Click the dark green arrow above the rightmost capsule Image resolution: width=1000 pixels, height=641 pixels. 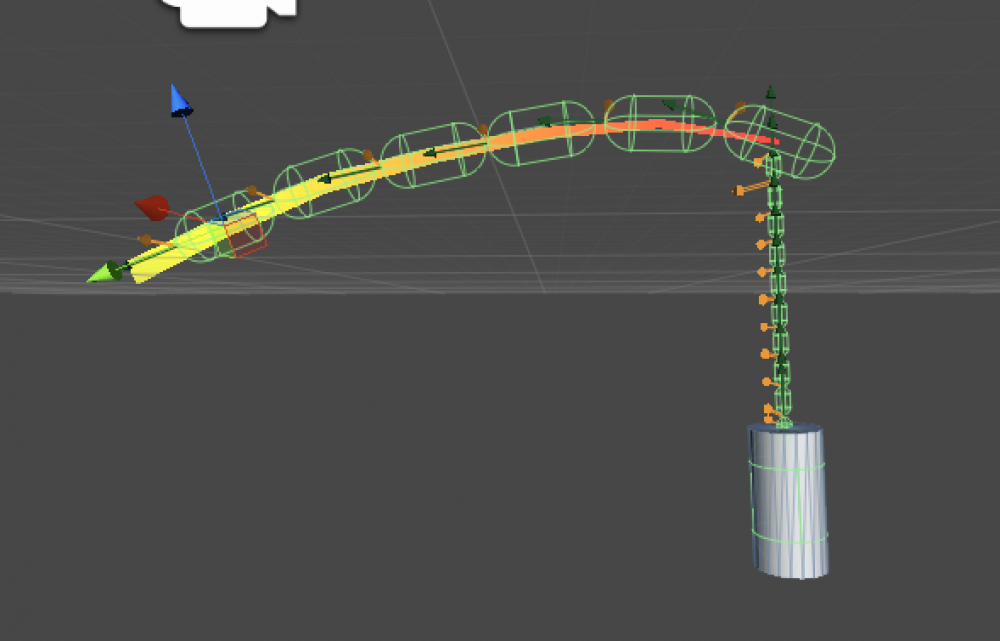click(x=771, y=94)
